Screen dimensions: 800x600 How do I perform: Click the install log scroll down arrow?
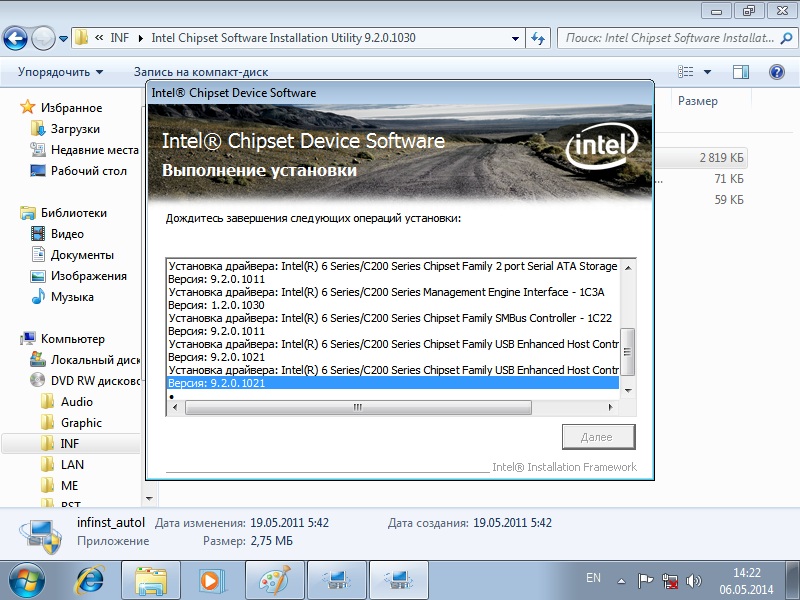click(628, 391)
